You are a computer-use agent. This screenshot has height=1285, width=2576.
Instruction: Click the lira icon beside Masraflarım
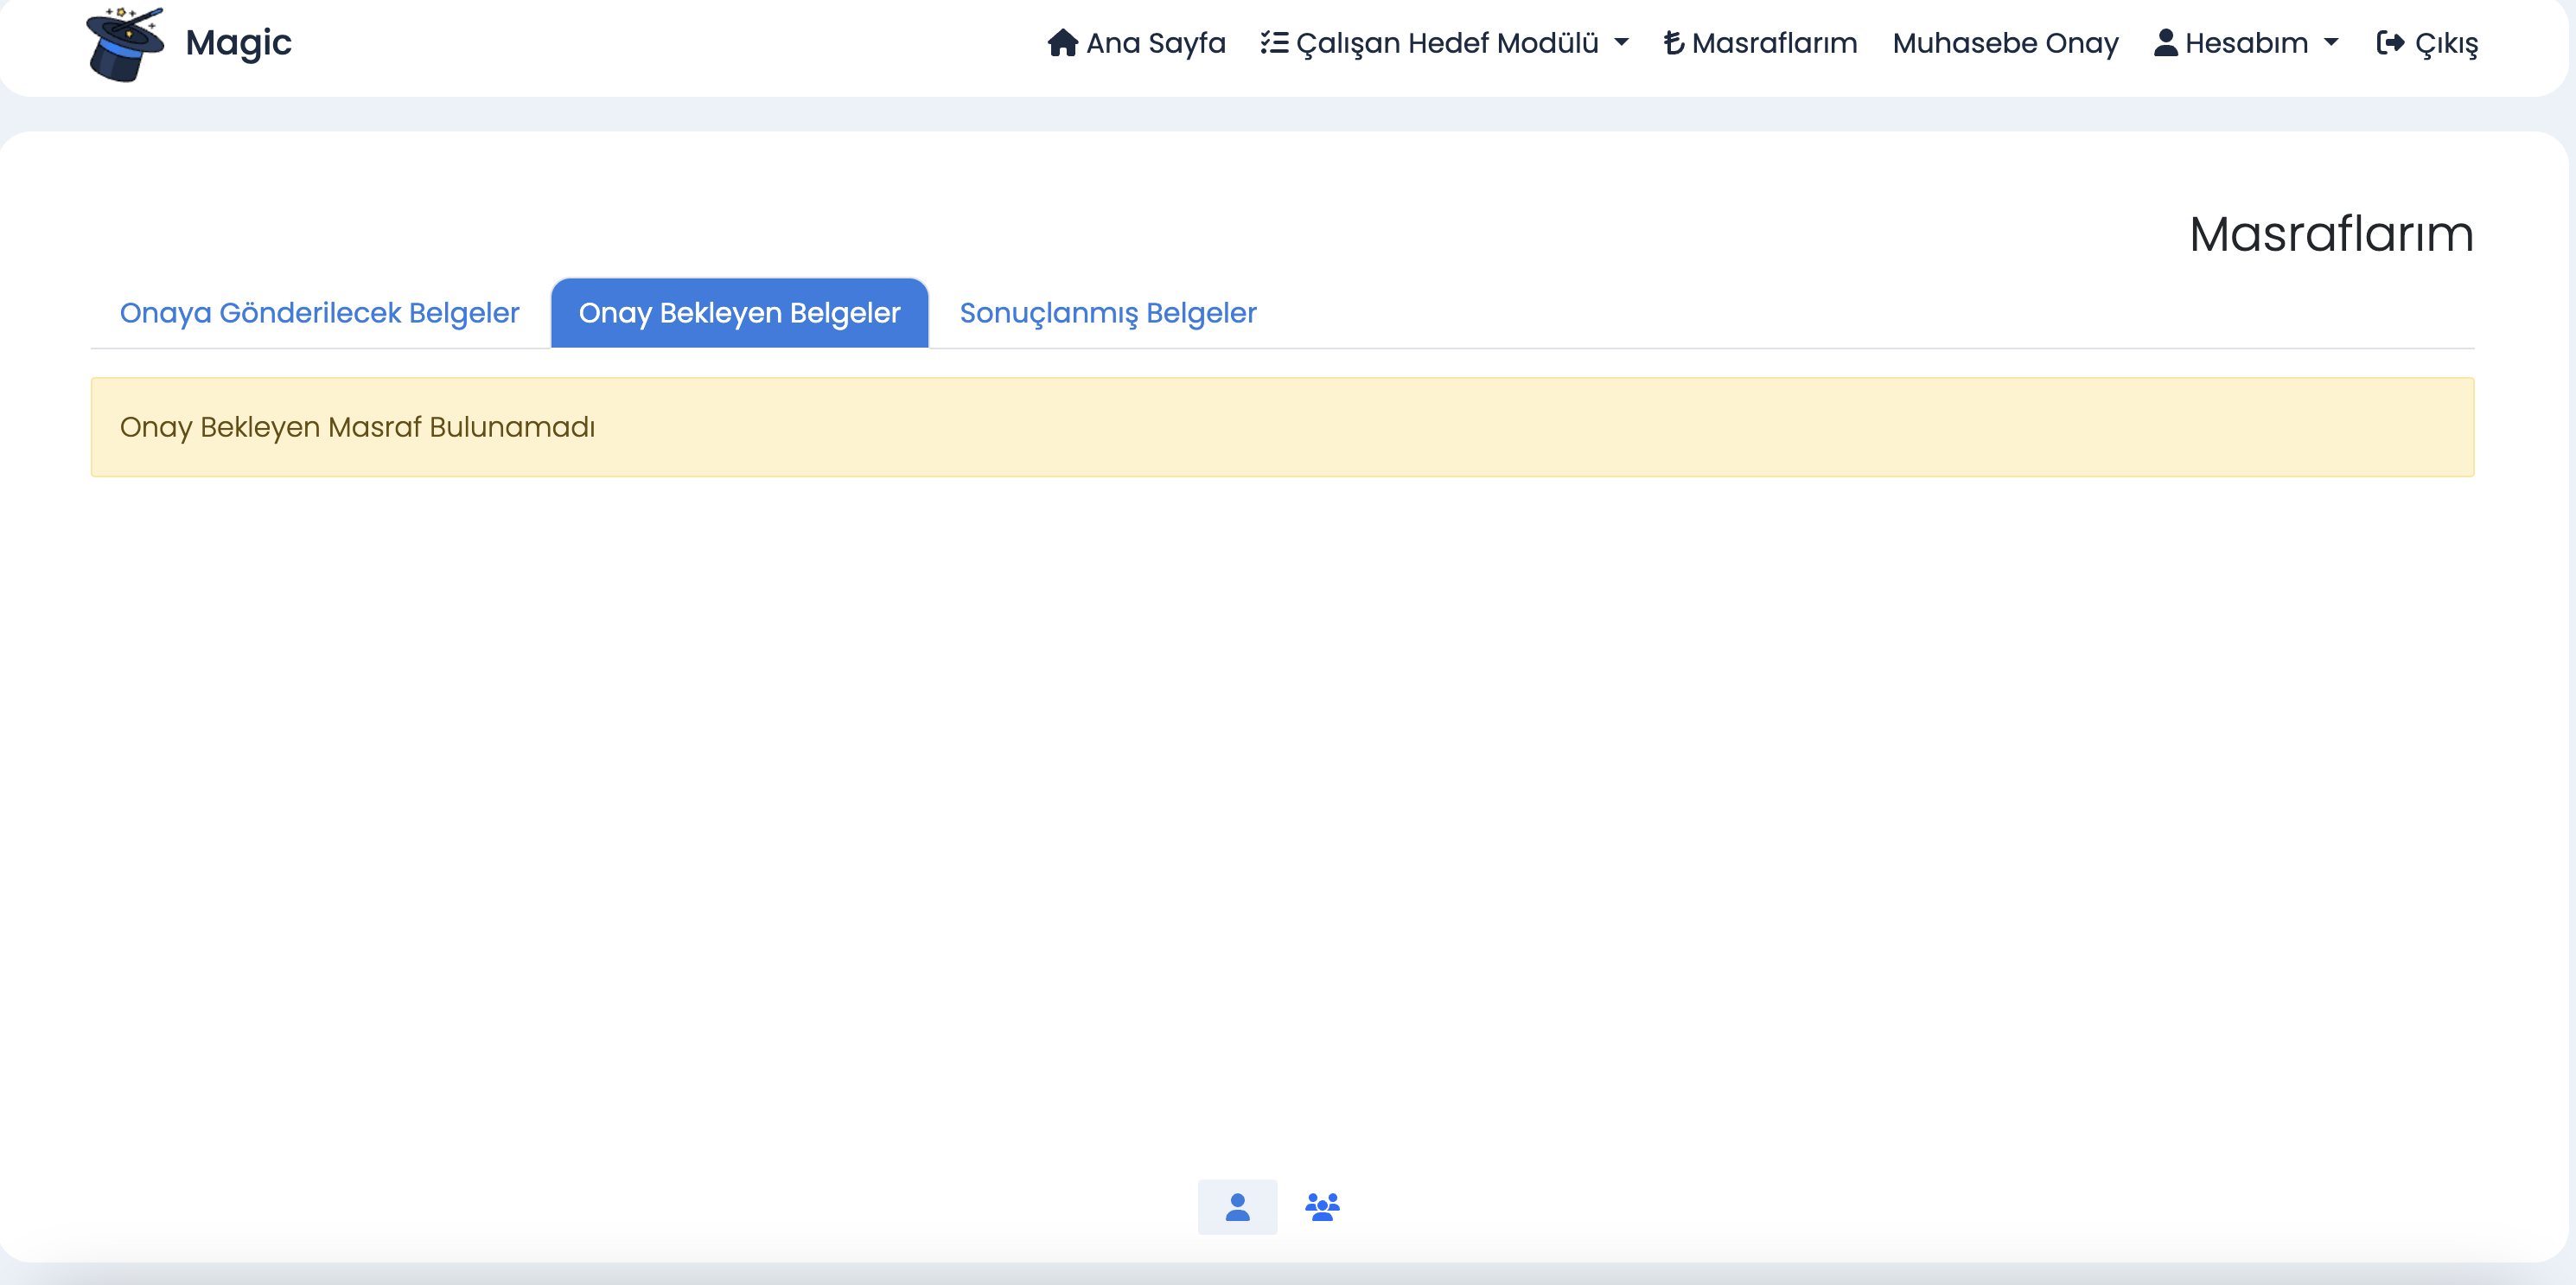pos(1674,43)
